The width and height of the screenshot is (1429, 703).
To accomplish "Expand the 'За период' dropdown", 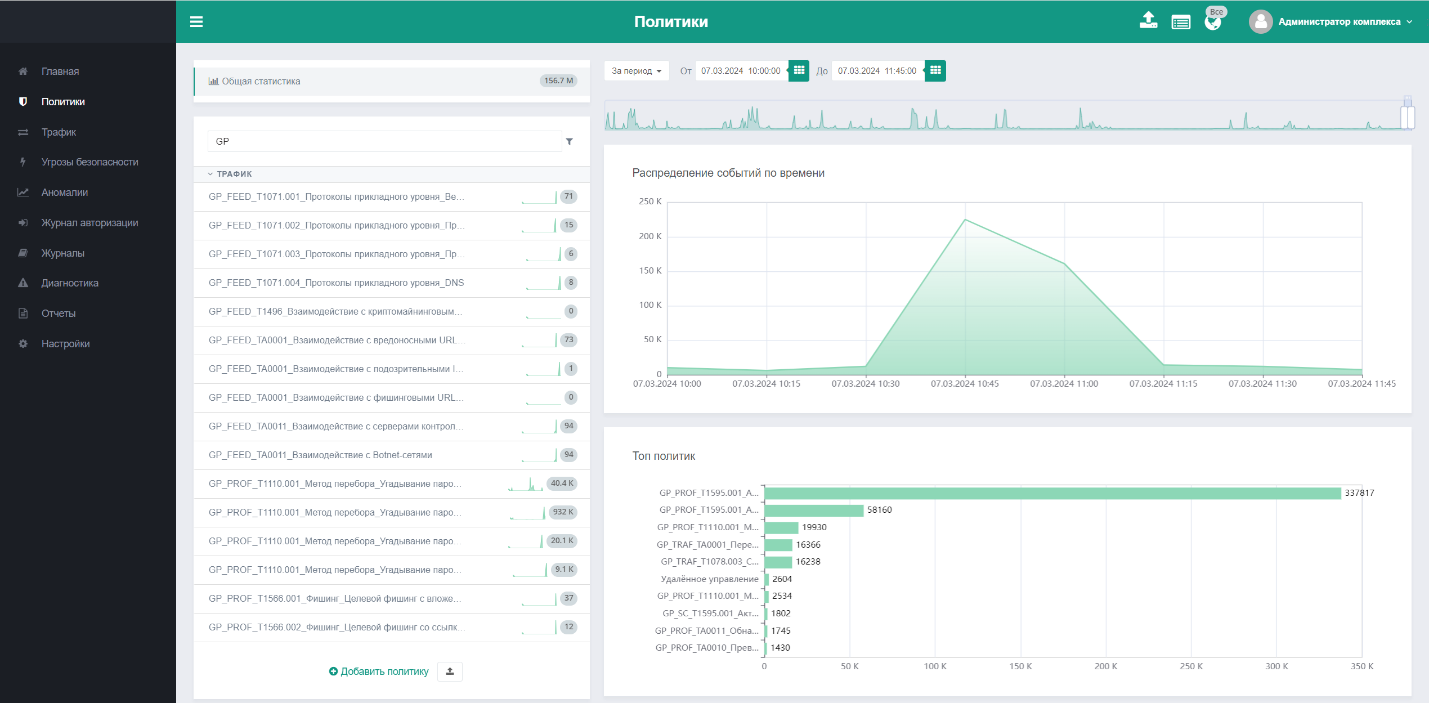I will coord(637,71).
